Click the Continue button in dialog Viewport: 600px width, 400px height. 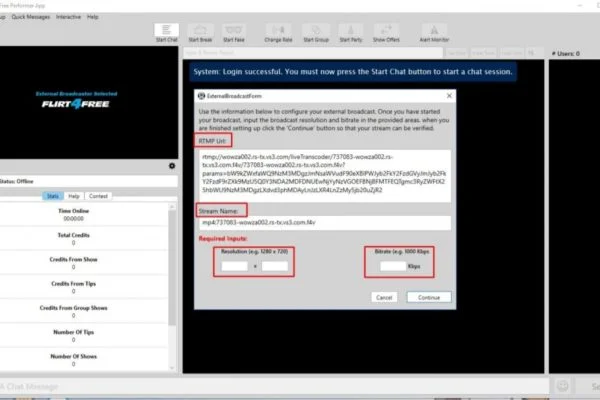pos(429,297)
